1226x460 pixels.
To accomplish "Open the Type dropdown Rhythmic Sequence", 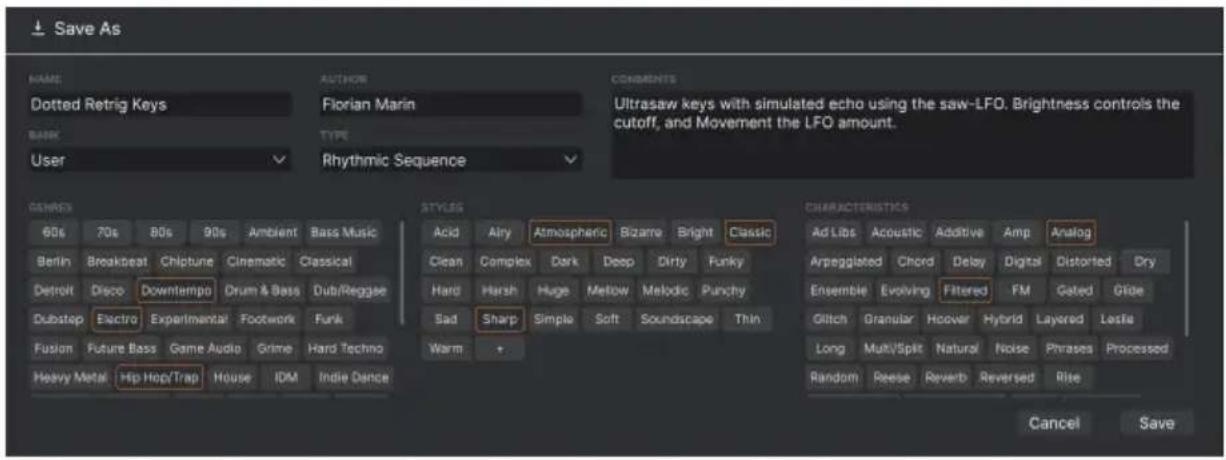I will coord(450,160).
